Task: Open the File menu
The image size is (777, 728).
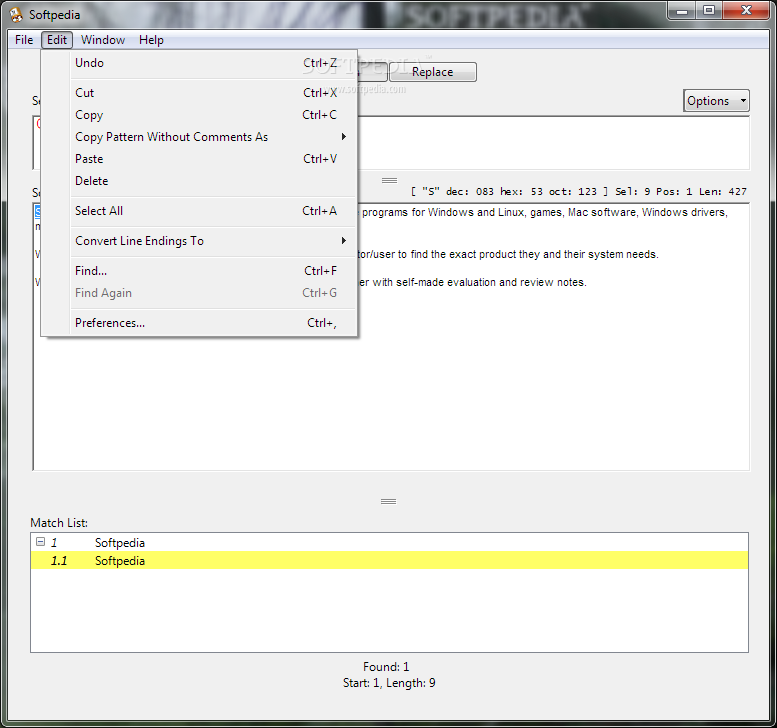Action: coord(24,40)
